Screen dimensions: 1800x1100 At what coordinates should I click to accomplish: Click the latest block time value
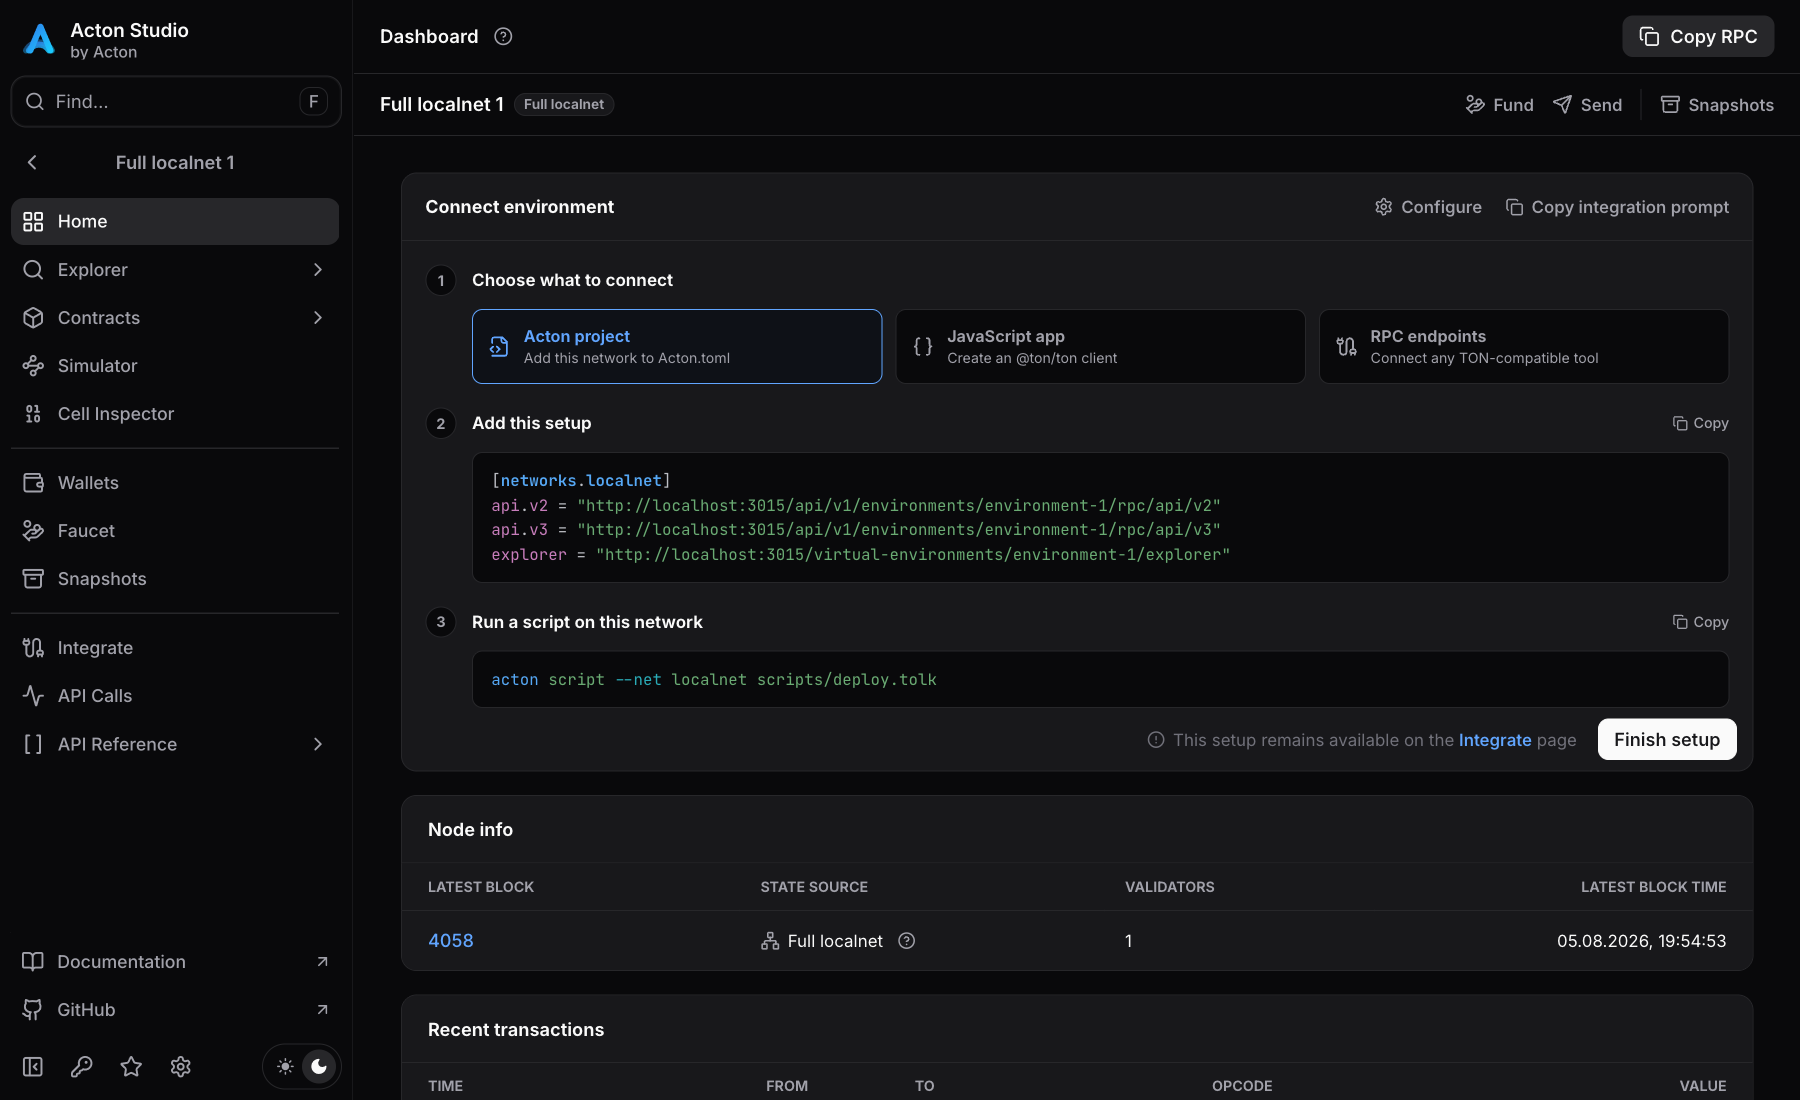1641,941
